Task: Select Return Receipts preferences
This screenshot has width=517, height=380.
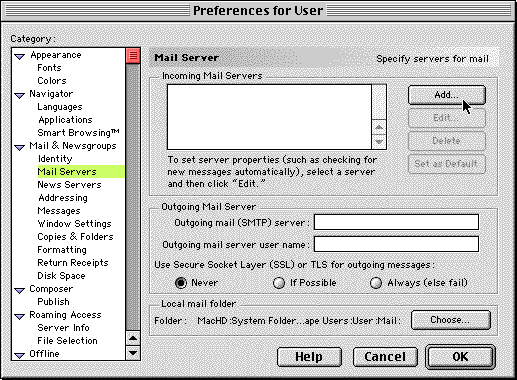Action: pos(73,263)
